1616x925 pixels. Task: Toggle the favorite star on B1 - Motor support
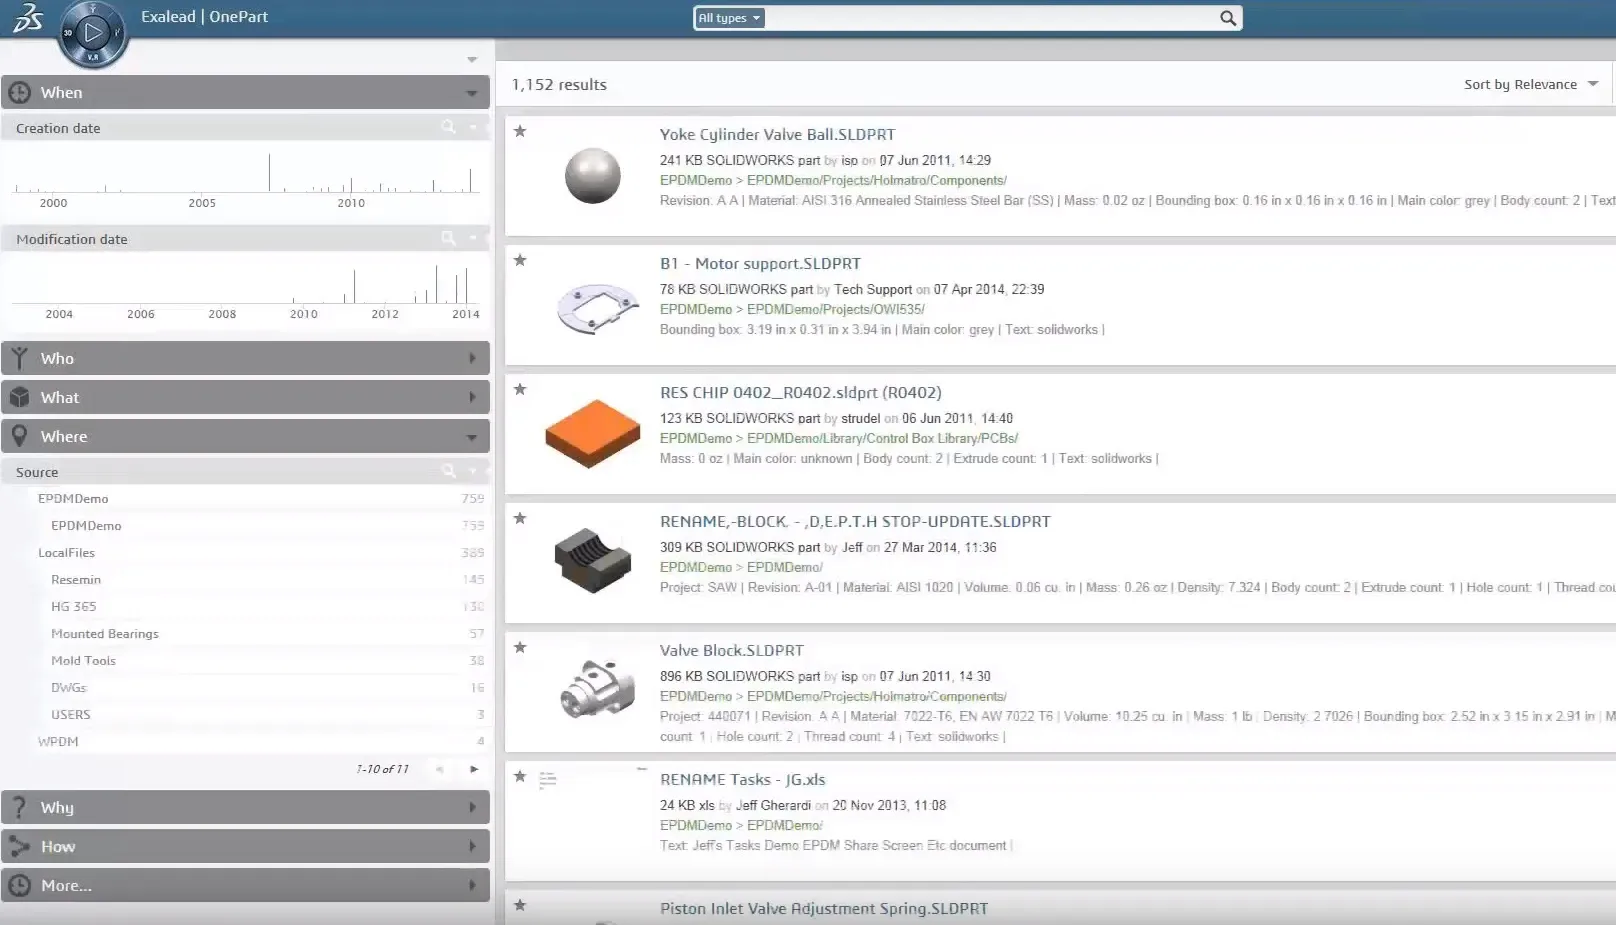520,260
